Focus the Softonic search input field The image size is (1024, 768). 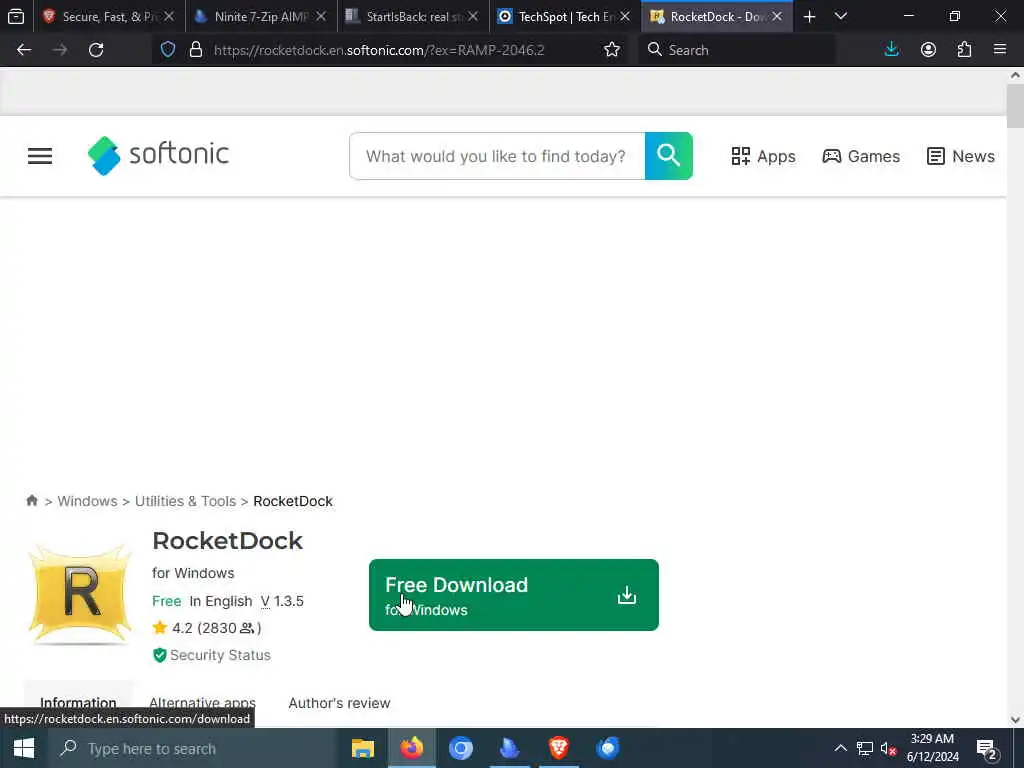pos(497,156)
